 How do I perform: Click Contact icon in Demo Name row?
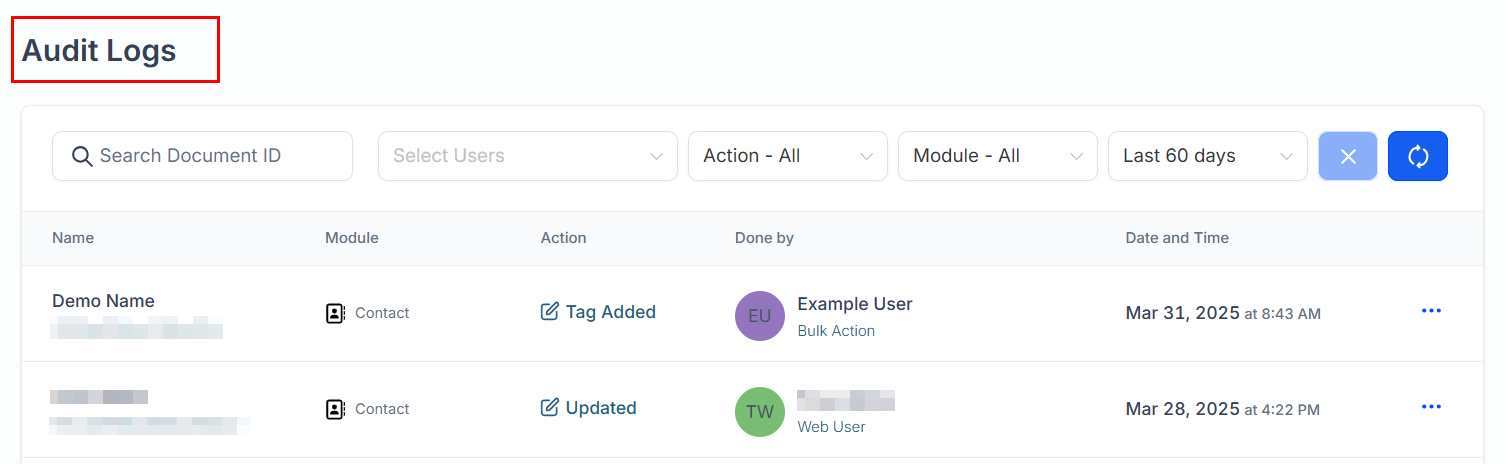[x=336, y=313]
